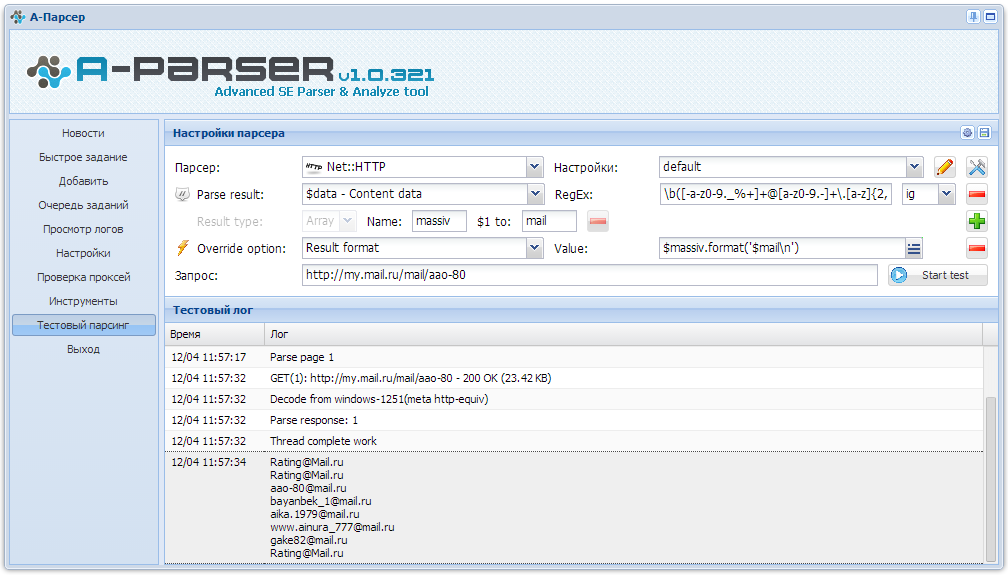Open Настройки in the left sidebar

[83, 253]
